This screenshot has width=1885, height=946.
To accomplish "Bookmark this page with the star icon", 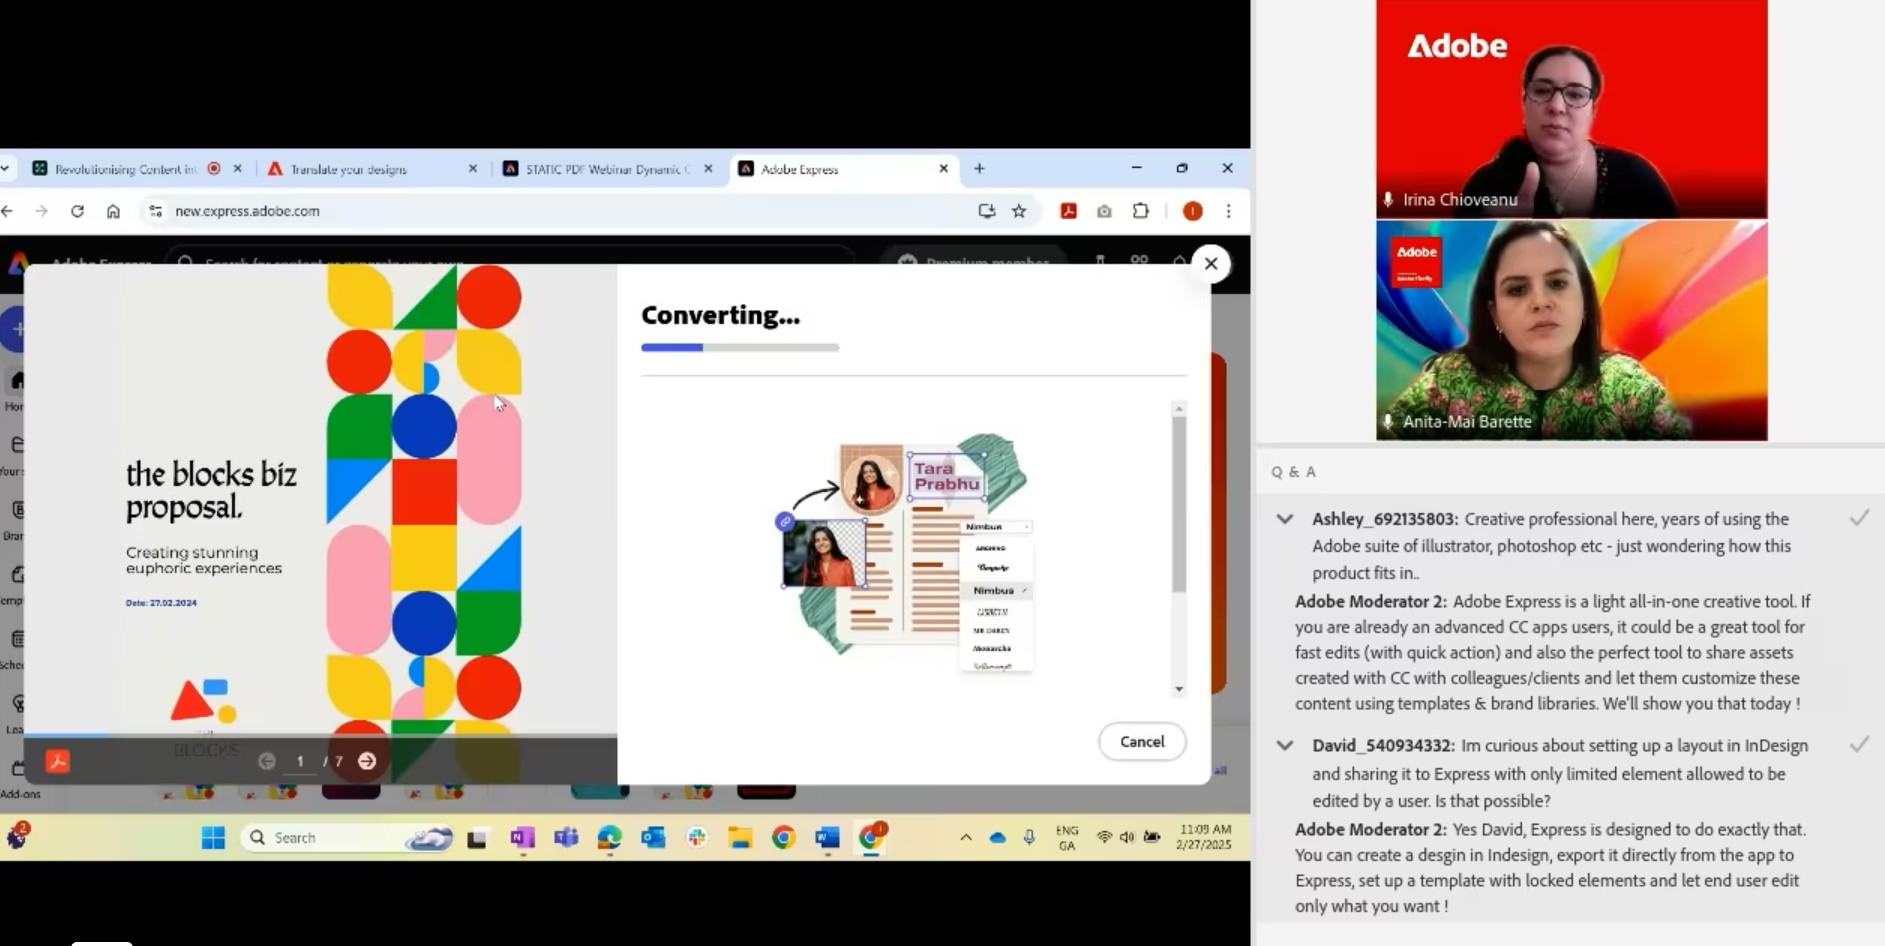I will (1019, 211).
